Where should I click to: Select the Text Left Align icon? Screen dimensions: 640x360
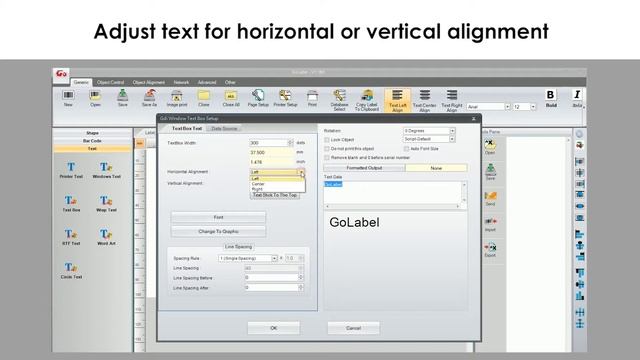[x=397, y=100]
